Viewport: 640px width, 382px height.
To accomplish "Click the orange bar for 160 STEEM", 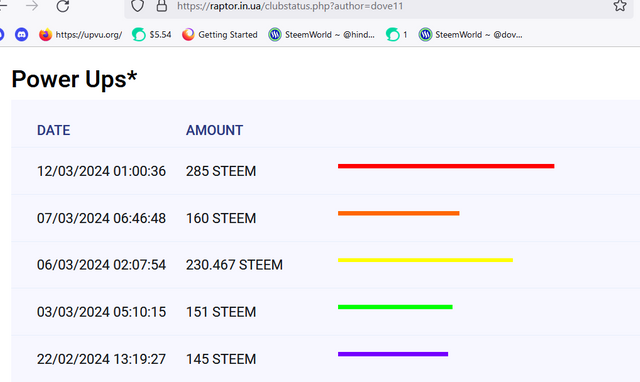I will click(399, 213).
